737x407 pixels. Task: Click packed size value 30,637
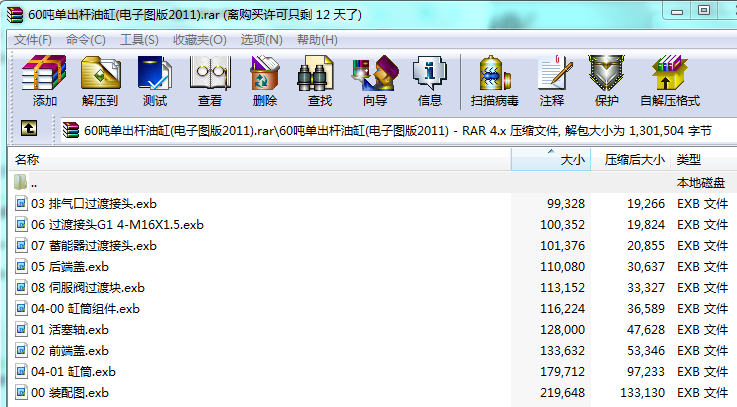coord(646,266)
